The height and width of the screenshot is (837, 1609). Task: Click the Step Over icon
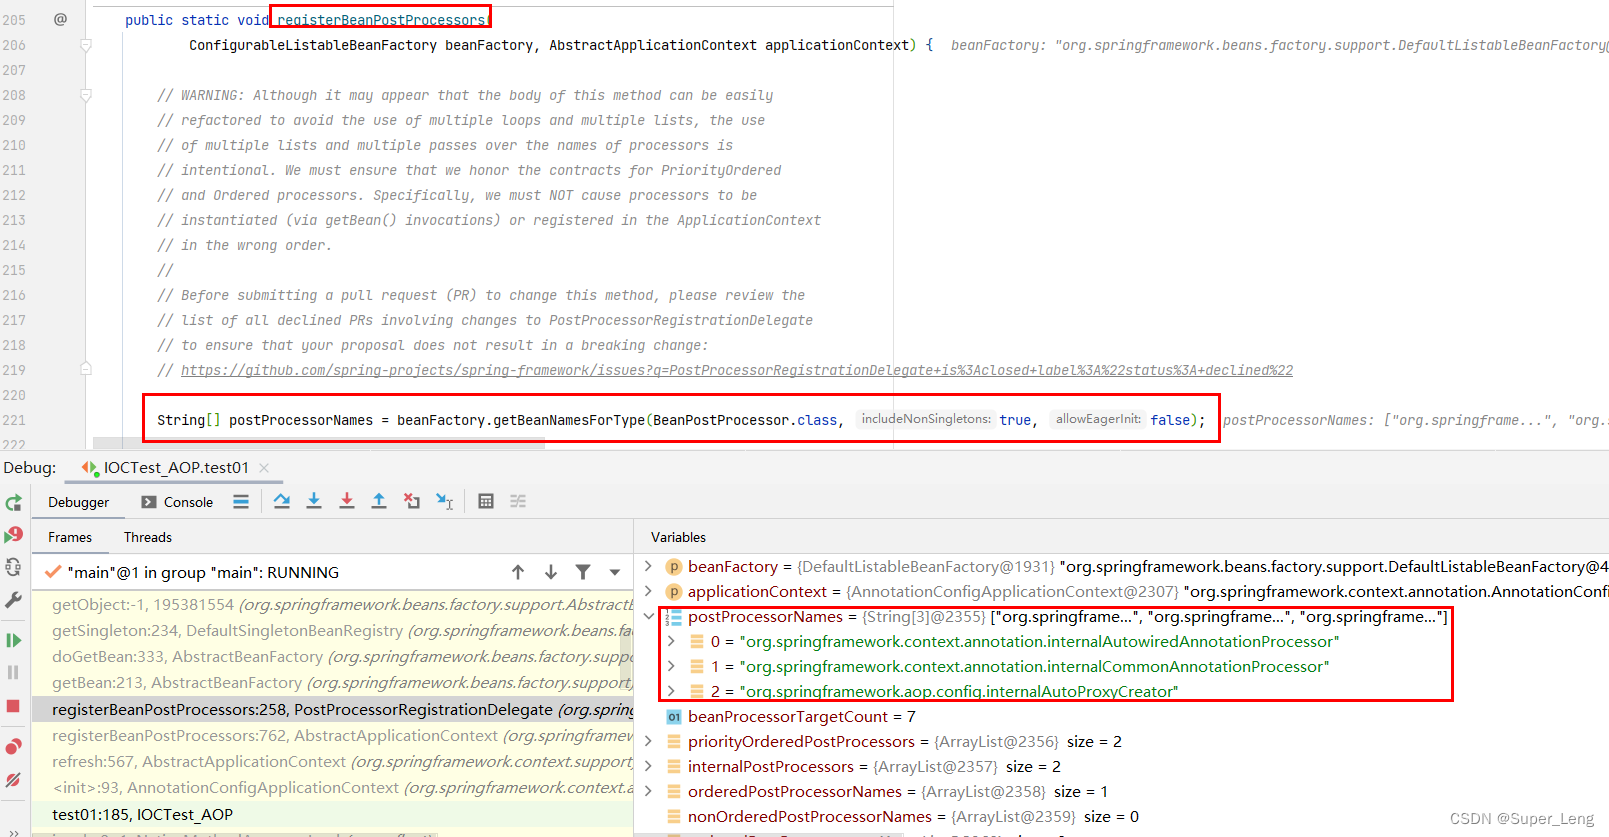coord(282,501)
